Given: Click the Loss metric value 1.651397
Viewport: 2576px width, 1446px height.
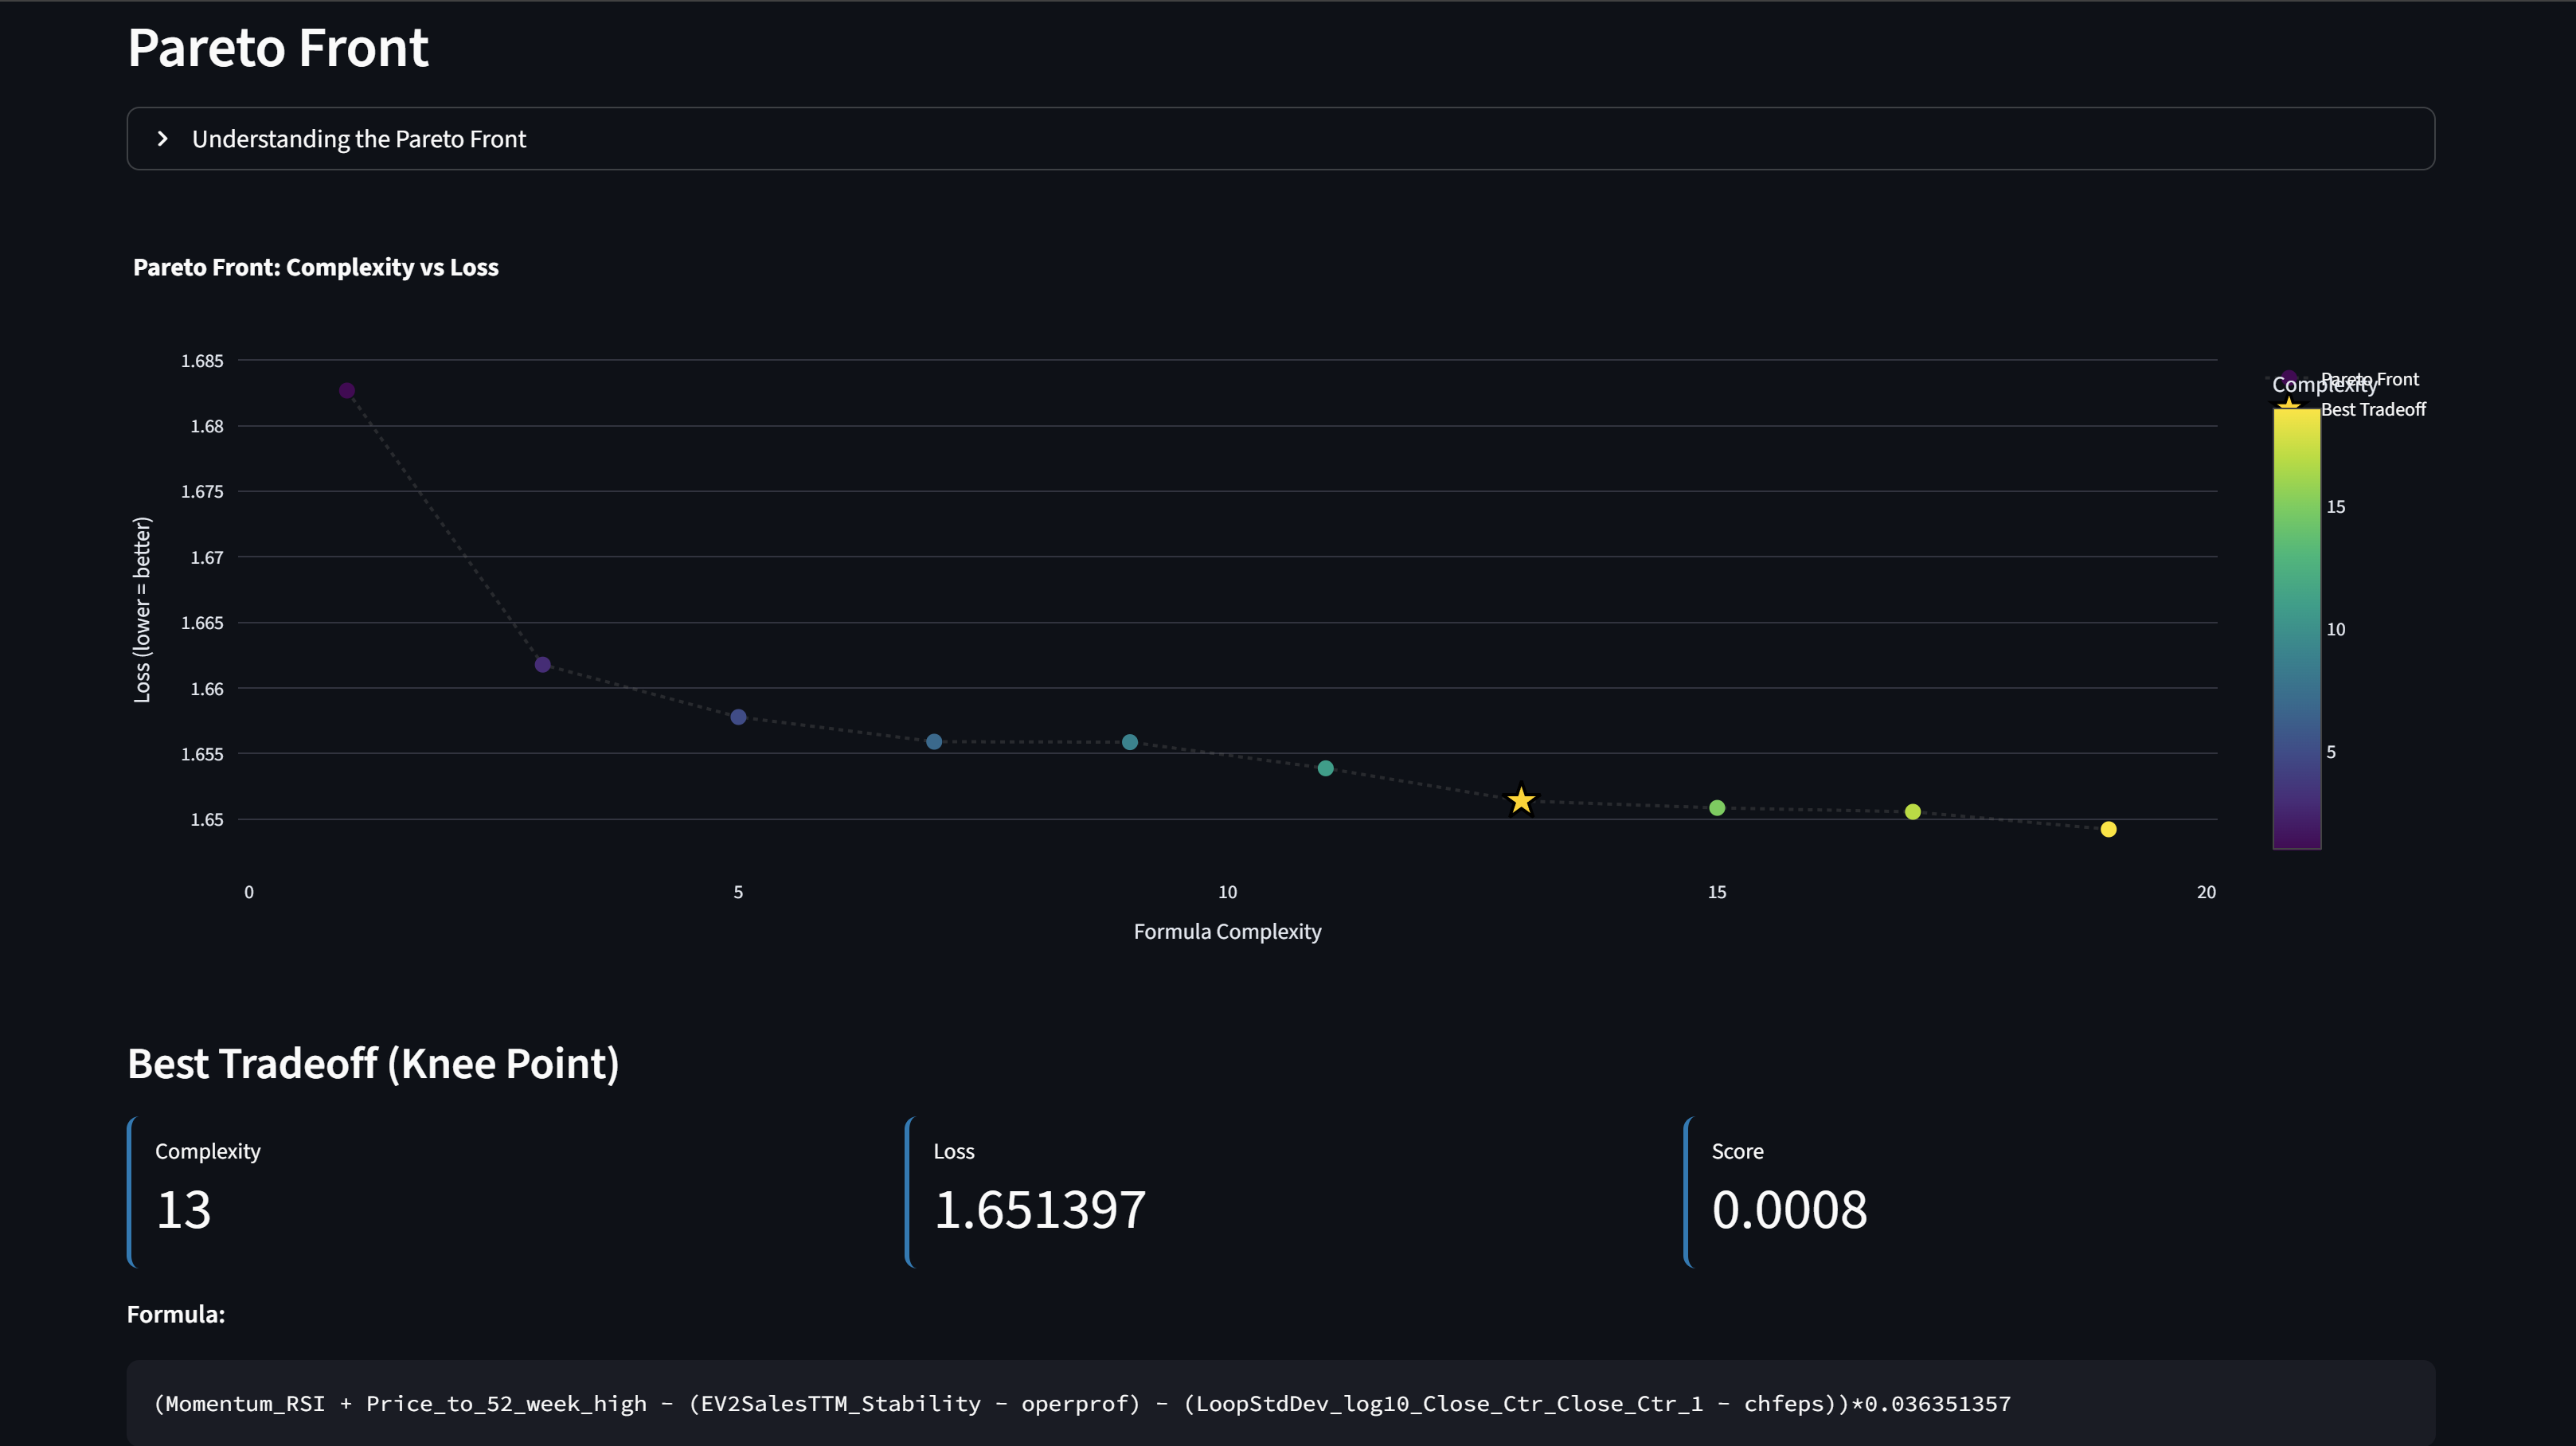Looking at the screenshot, I should click(x=1039, y=1210).
